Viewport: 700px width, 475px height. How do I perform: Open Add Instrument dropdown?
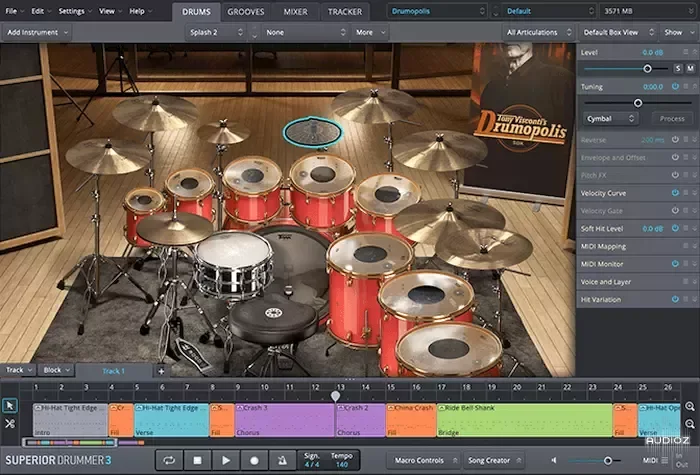(x=37, y=32)
